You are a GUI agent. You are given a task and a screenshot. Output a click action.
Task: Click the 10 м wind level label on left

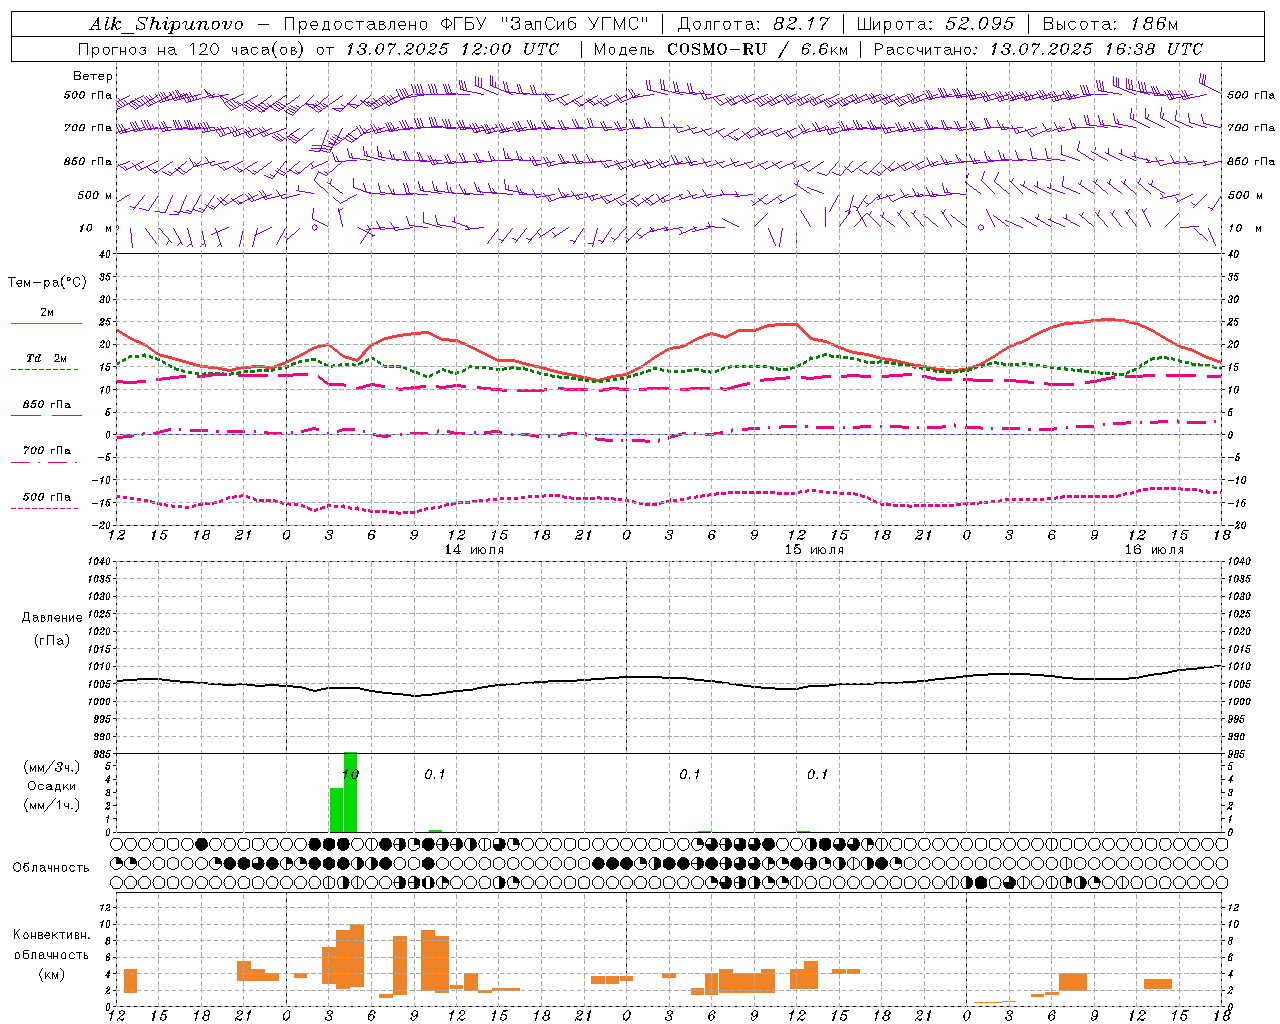click(x=95, y=228)
